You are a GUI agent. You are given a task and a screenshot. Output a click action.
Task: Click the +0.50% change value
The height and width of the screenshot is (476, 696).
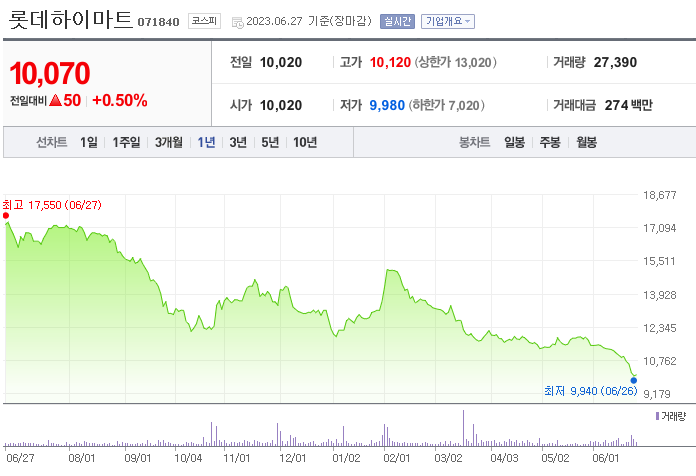[120, 101]
